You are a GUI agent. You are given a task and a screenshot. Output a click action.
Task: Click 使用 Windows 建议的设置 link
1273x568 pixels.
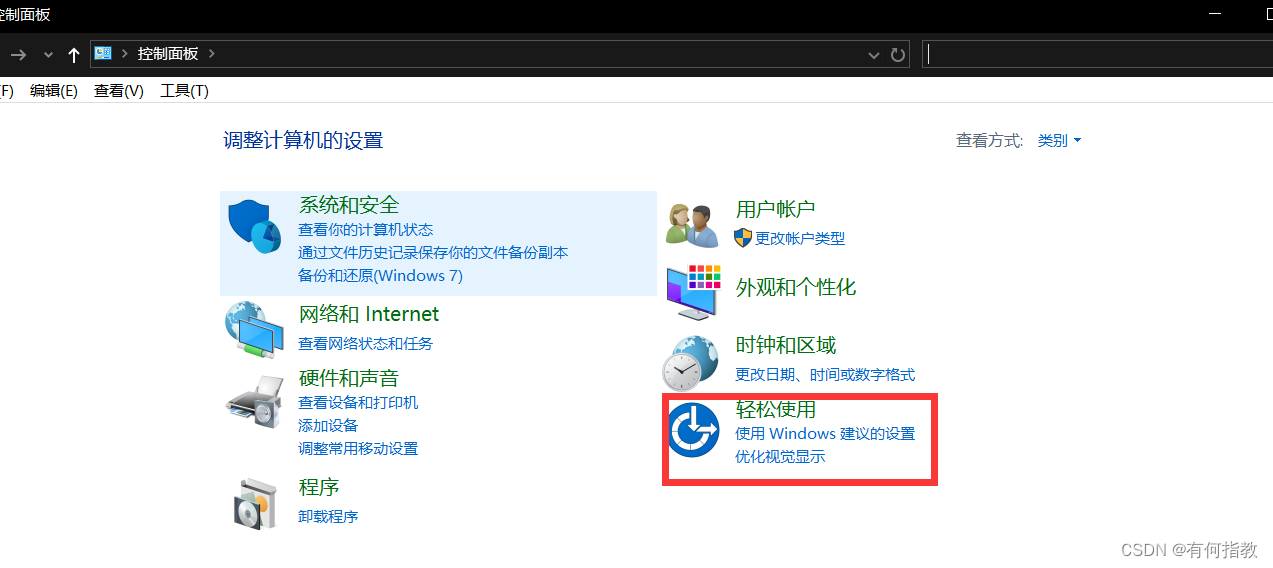pyautogui.click(x=825, y=434)
